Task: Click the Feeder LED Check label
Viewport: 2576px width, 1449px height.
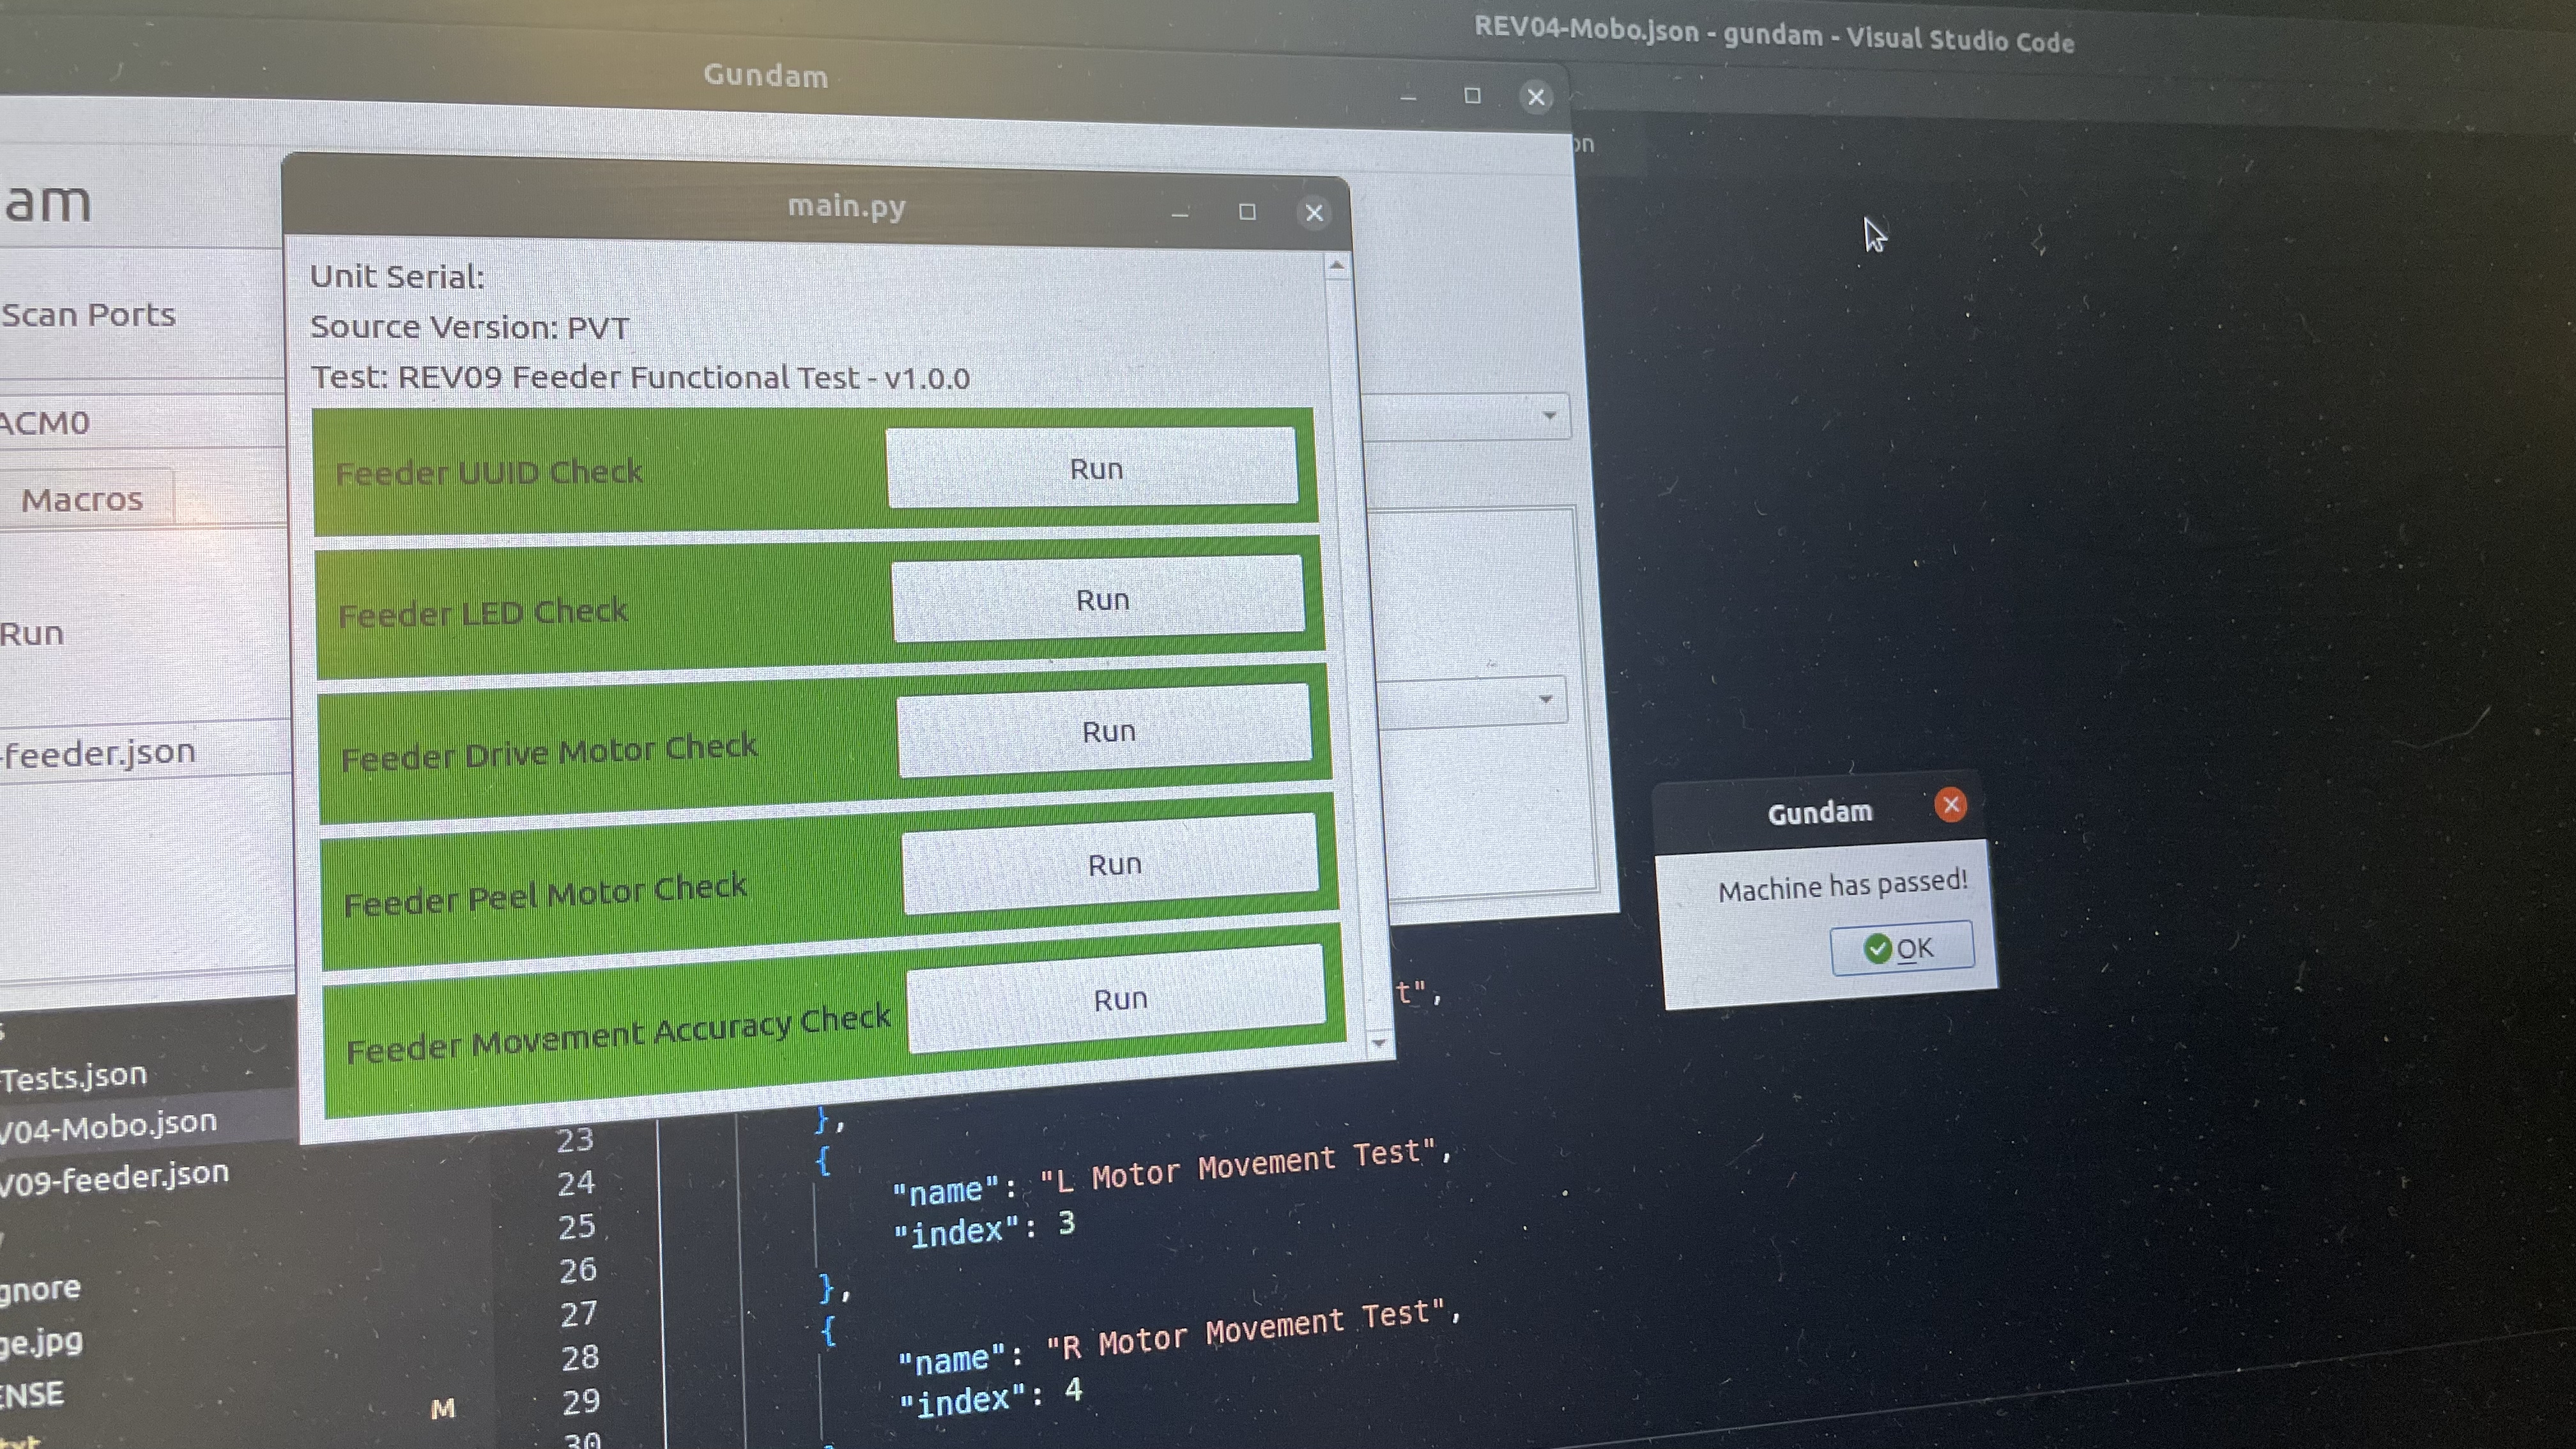Action: pyautogui.click(x=483, y=612)
